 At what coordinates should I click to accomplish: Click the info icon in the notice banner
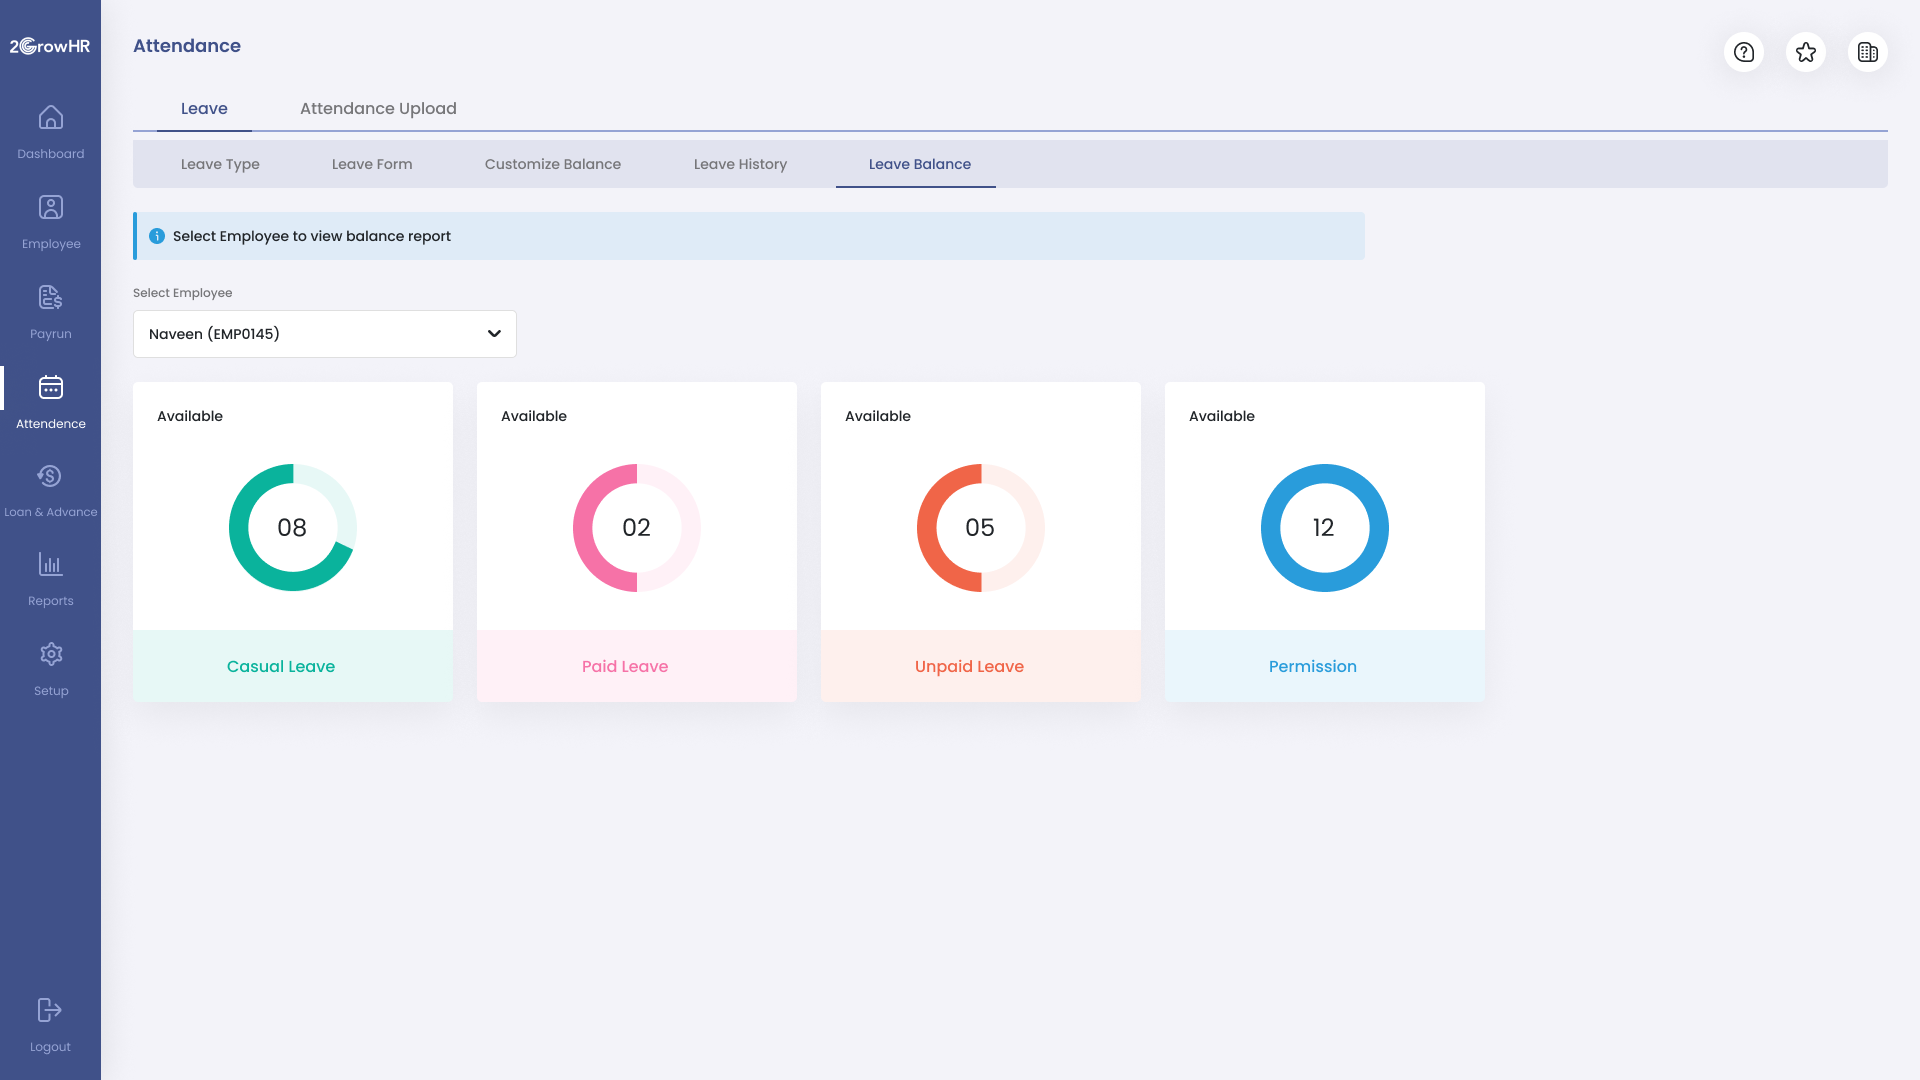157,236
